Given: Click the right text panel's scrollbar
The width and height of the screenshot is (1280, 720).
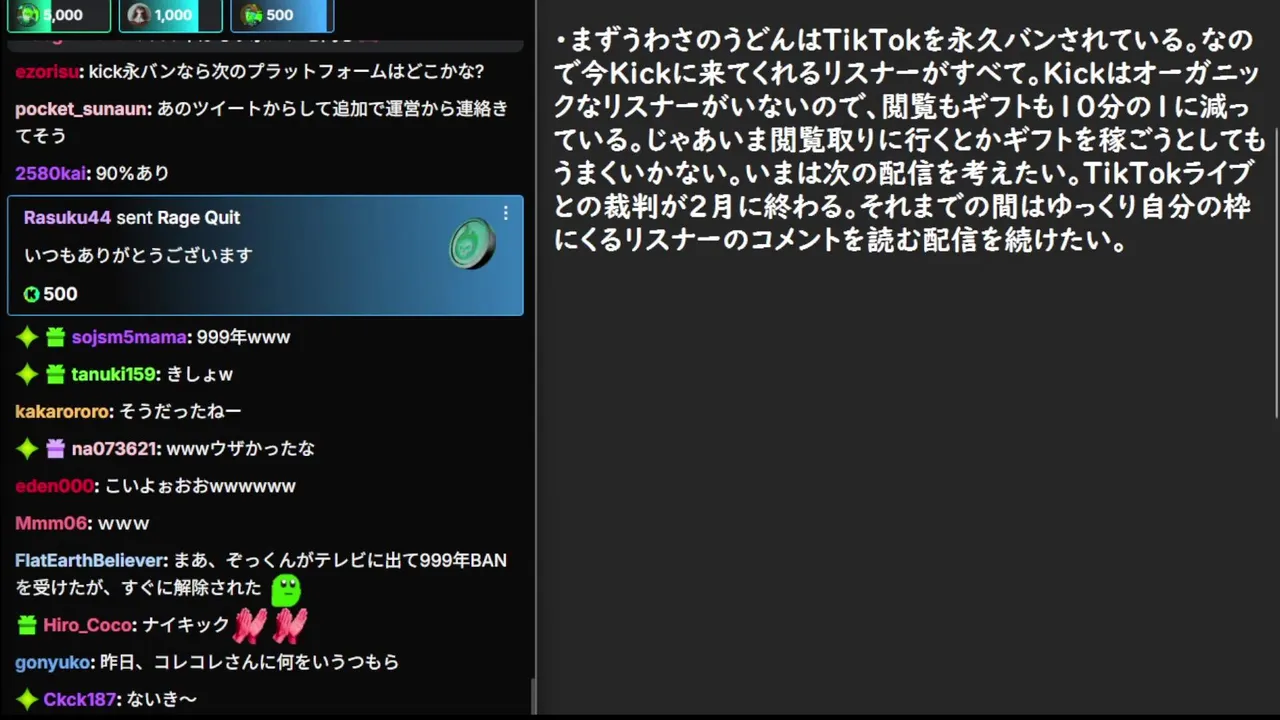Looking at the screenshot, I should [1276, 274].
